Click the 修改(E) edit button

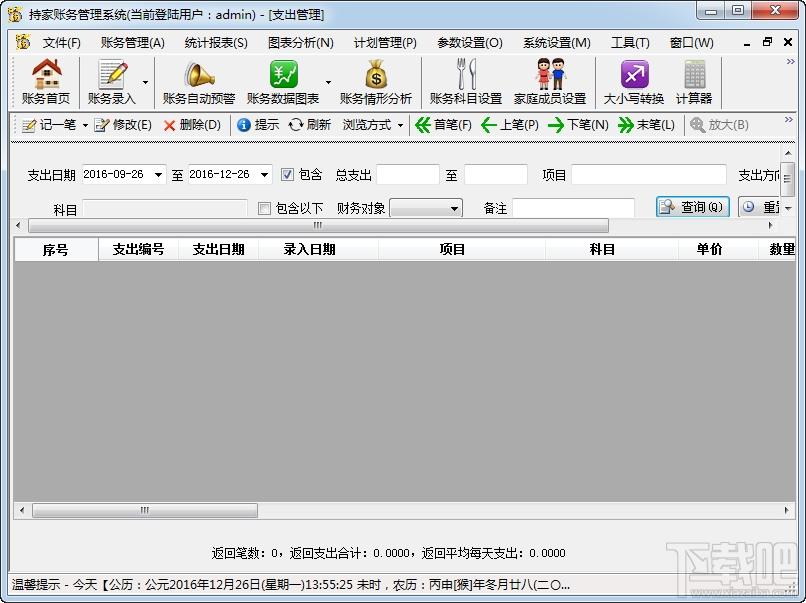click(123, 125)
